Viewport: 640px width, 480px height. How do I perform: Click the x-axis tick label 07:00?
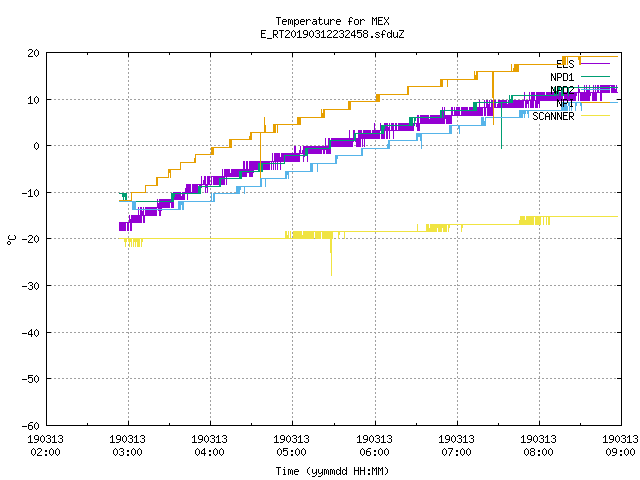(456, 452)
